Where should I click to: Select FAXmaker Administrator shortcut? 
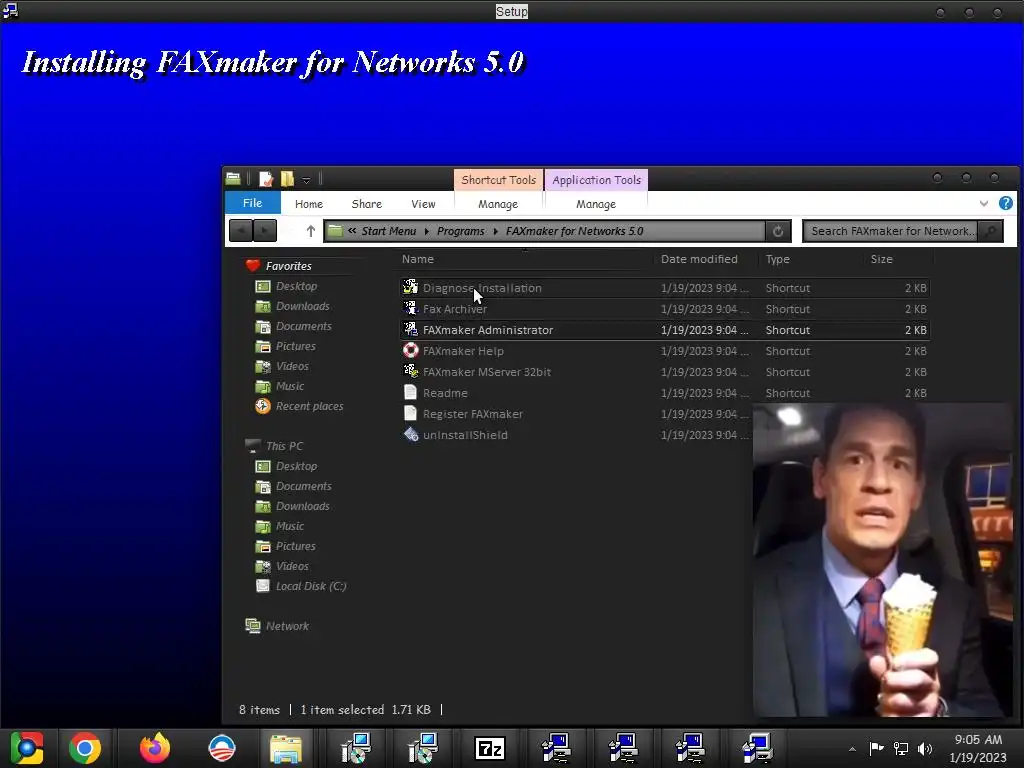click(x=488, y=330)
